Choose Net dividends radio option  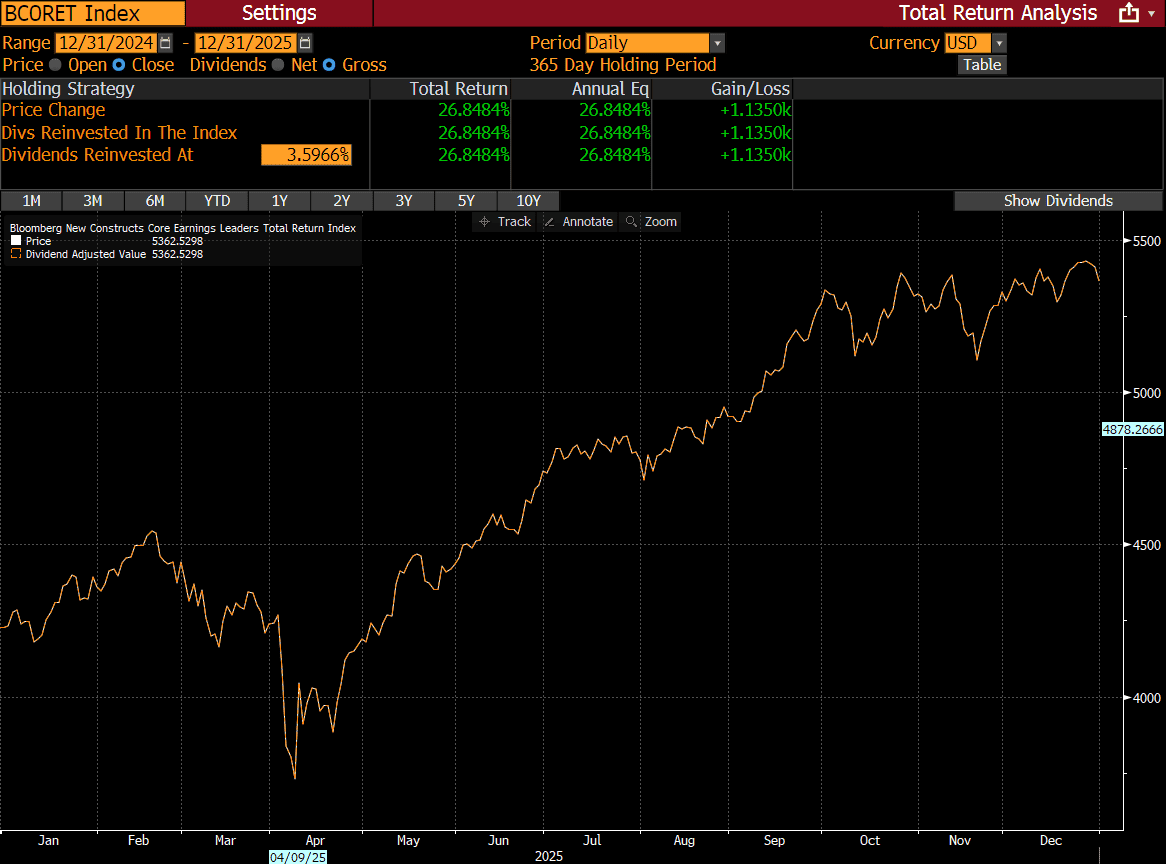278,65
